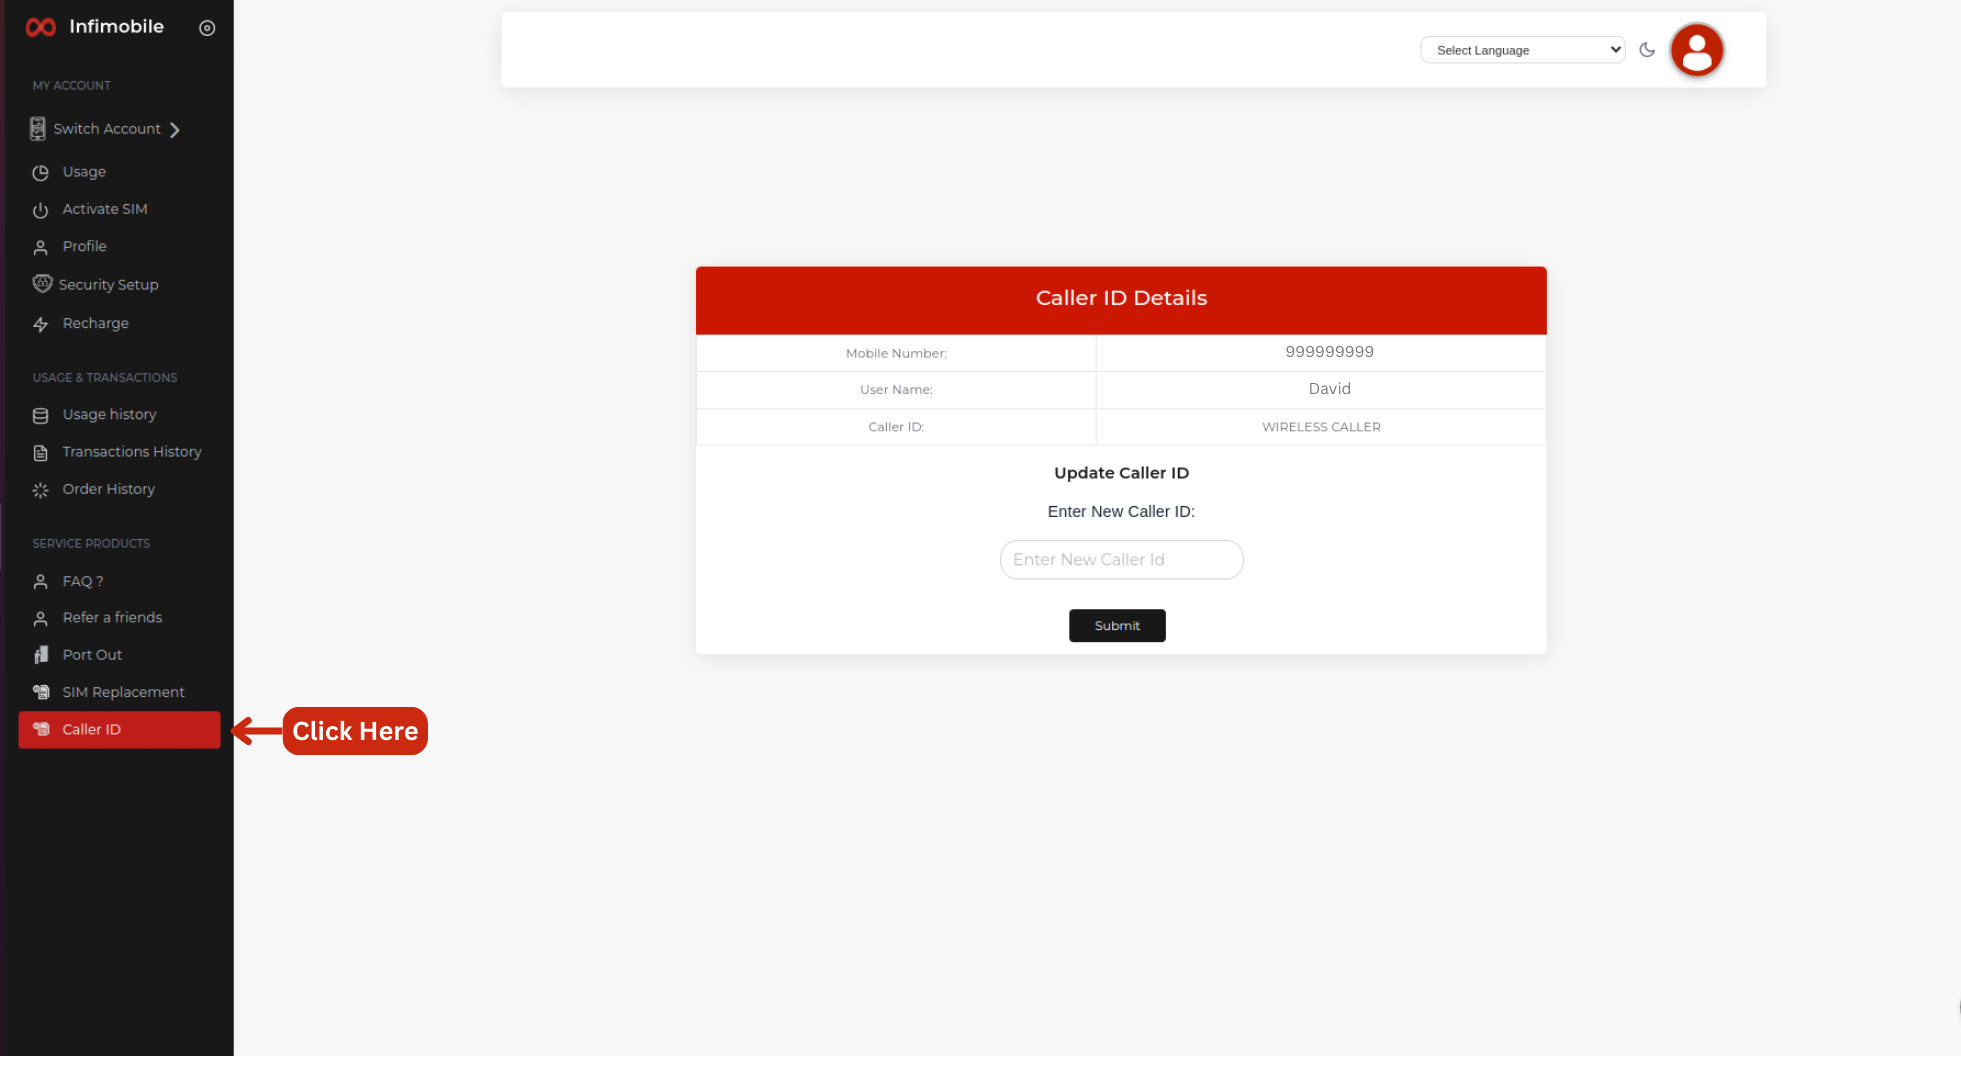Open the Refer a friends link
The height and width of the screenshot is (1080, 1961).
(112, 618)
